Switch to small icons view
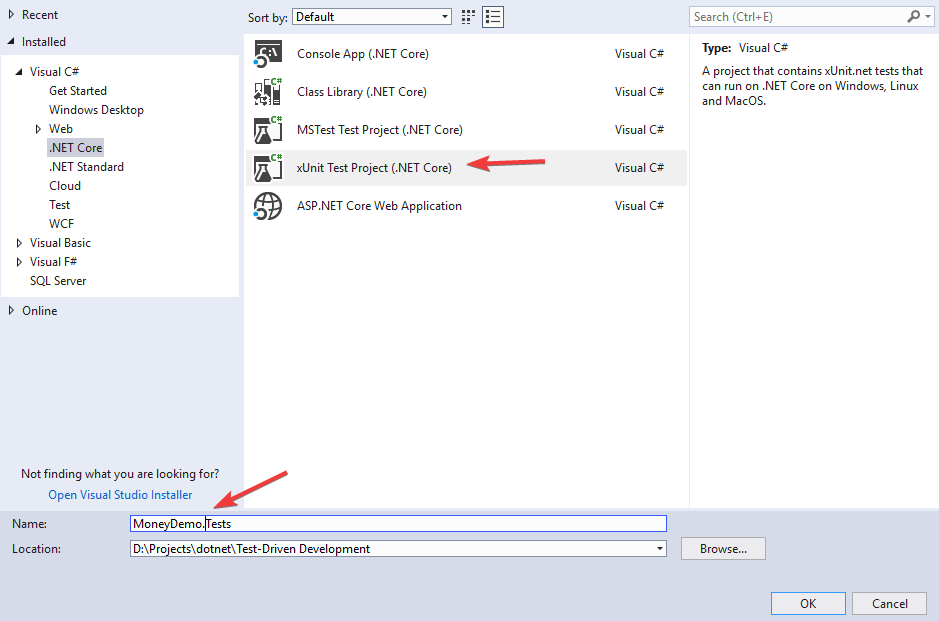 tap(468, 17)
